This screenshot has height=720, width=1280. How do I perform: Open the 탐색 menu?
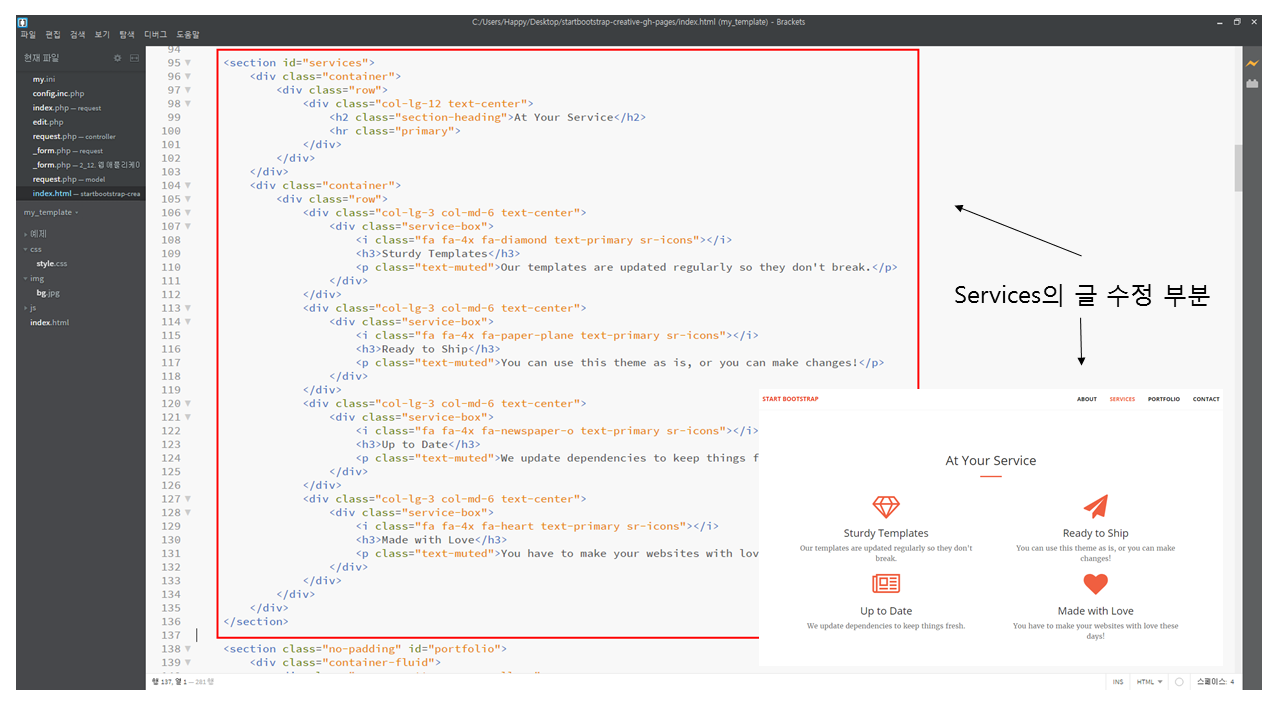click(x=127, y=34)
